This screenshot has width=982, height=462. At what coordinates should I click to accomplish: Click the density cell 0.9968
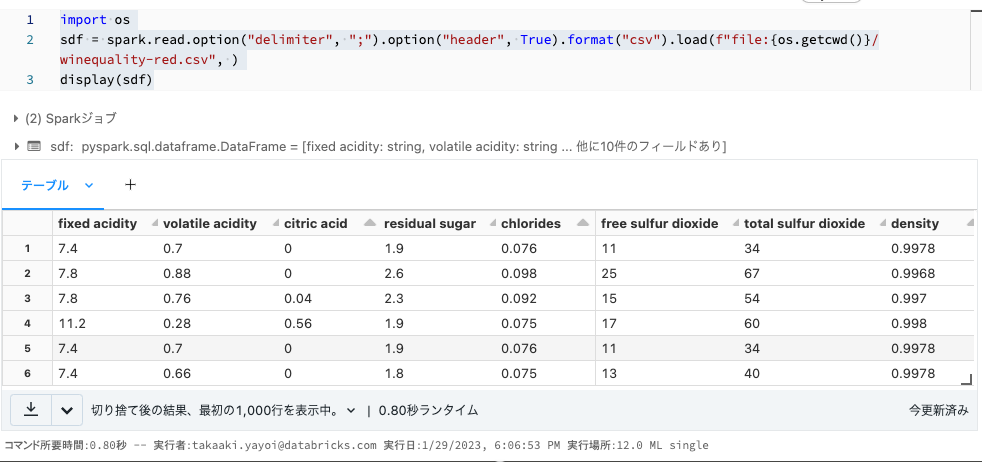pyautogui.click(x=912, y=274)
